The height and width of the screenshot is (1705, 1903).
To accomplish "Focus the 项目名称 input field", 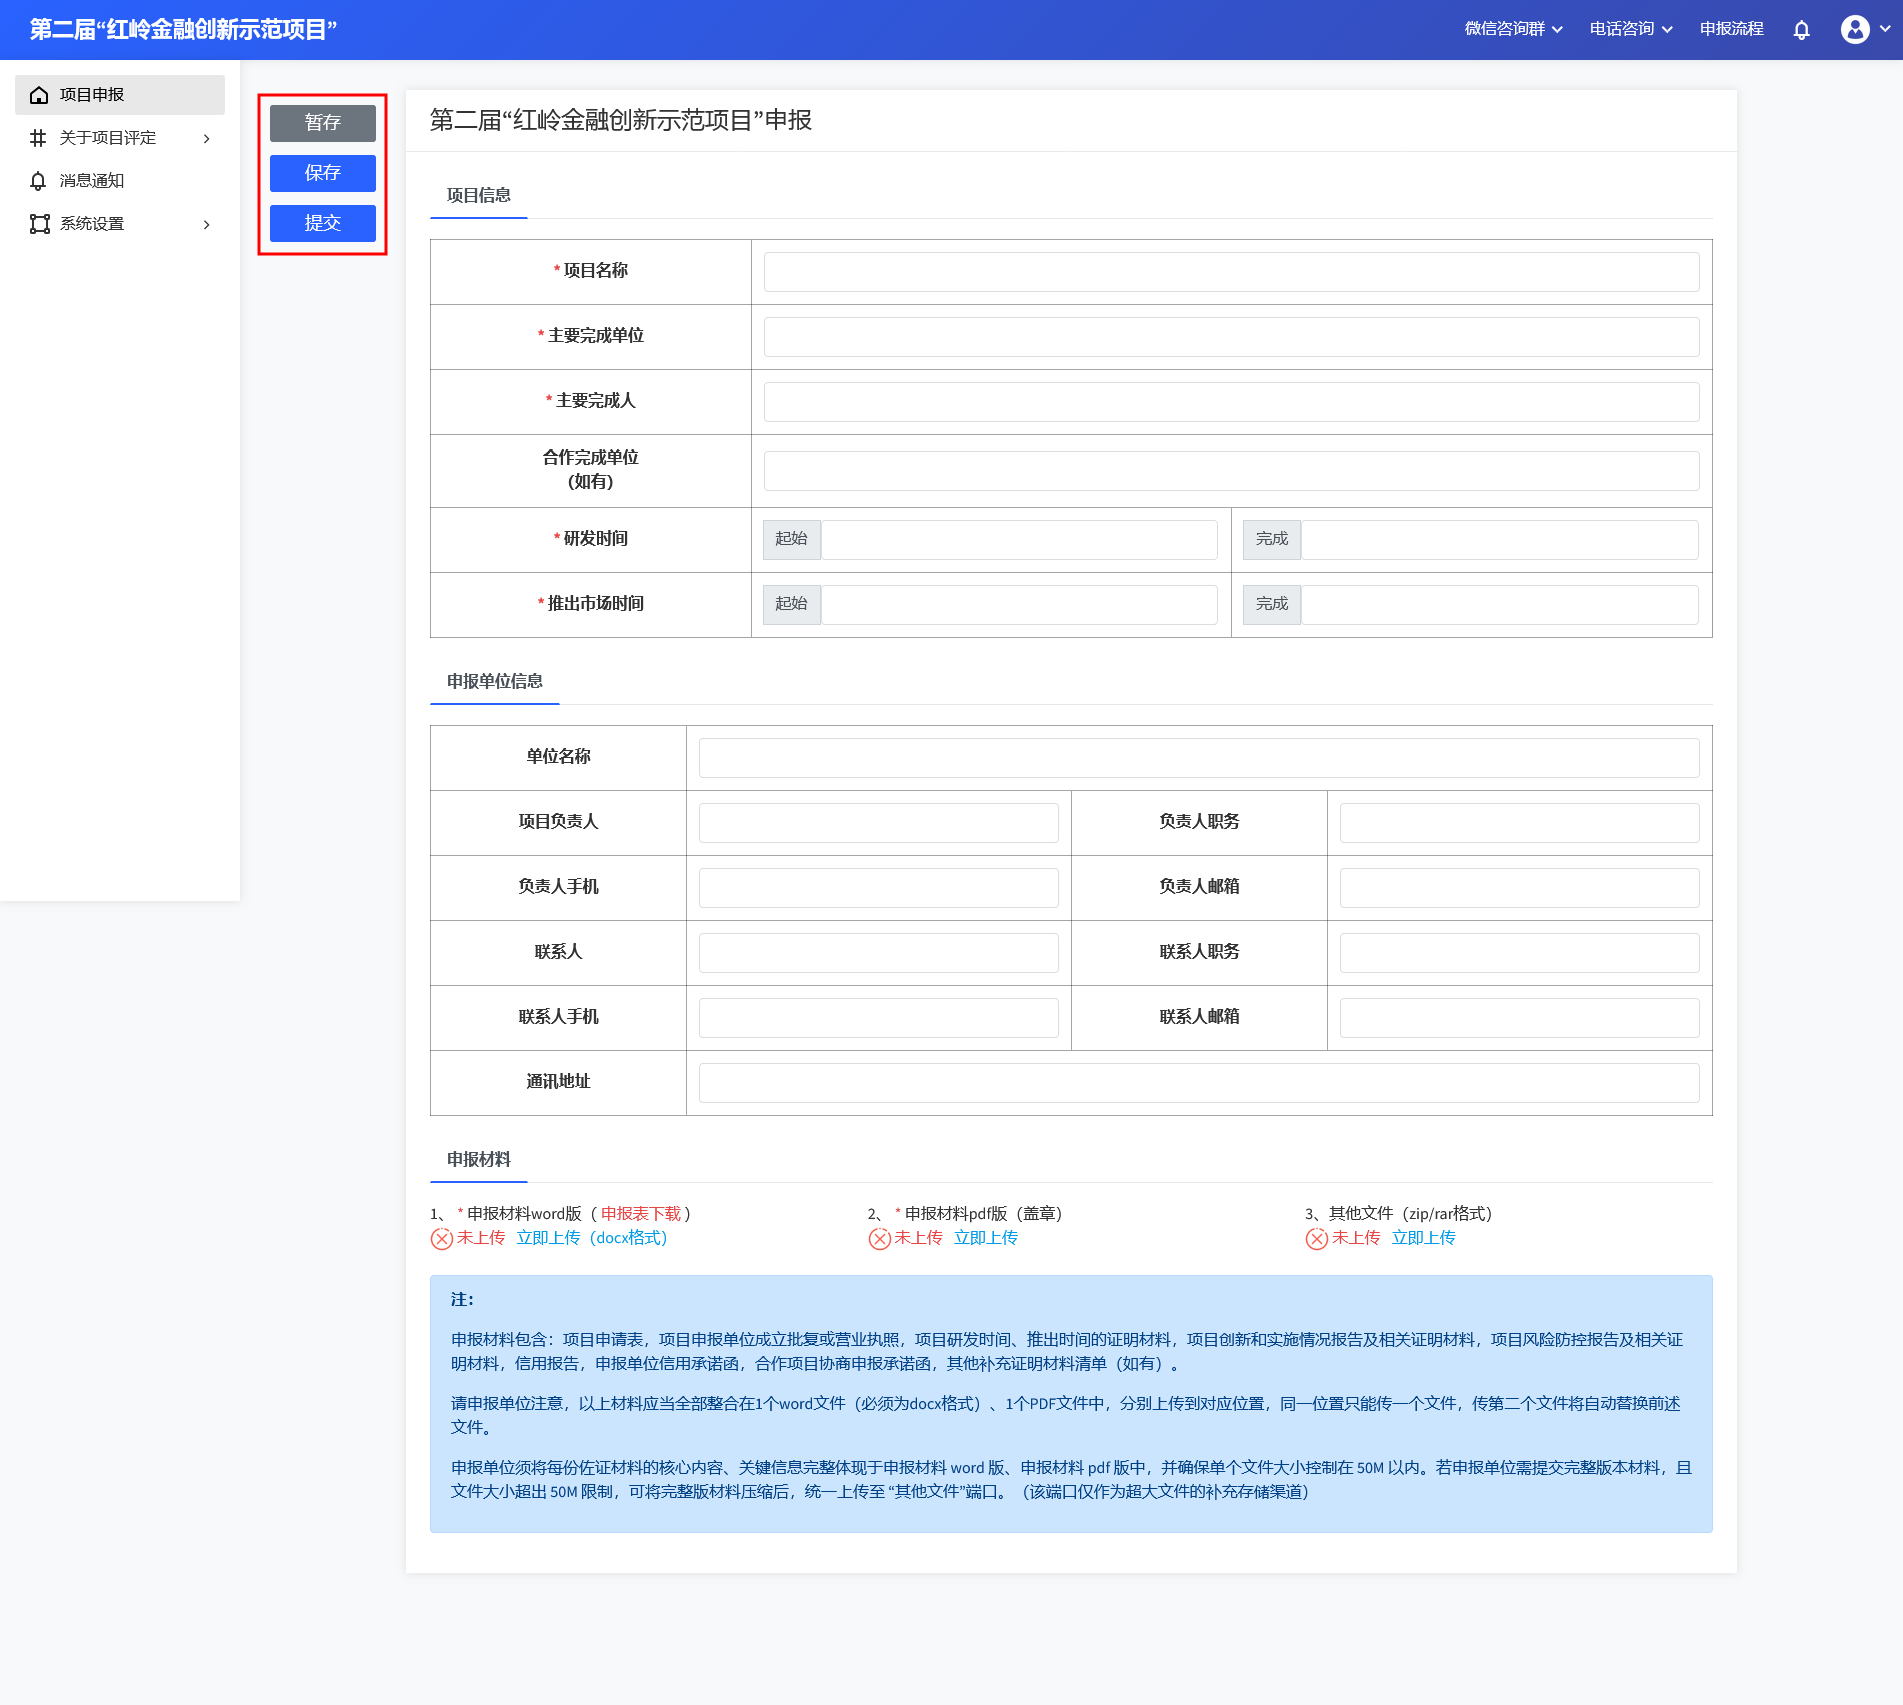I will pos(1230,272).
